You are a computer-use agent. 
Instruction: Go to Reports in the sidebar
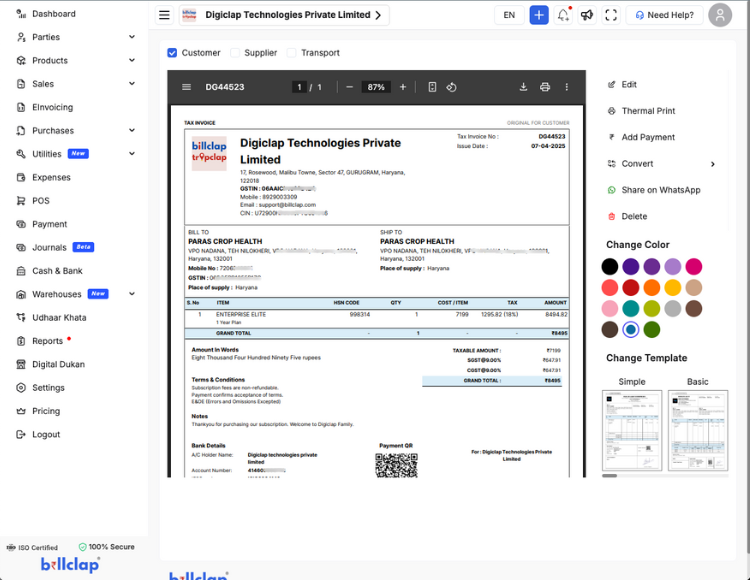coord(47,341)
